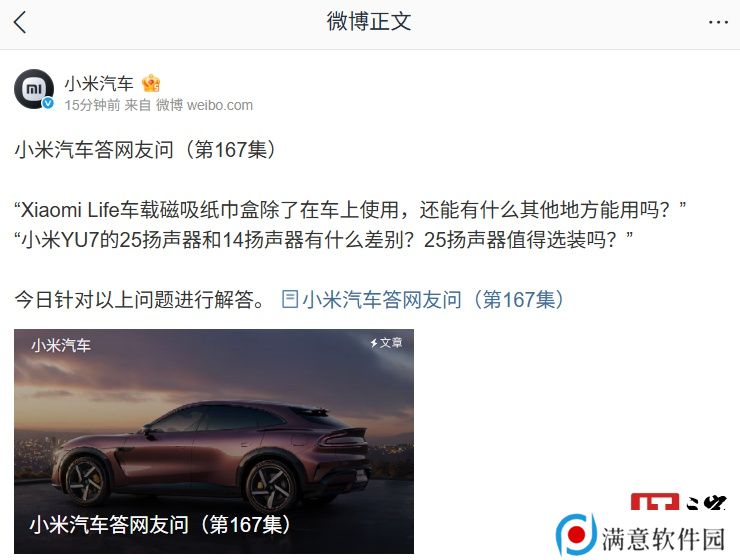Viewport: 740px width, 560px height.
Task: Click the Xiaomi Life tissue box question text
Action: [350, 210]
